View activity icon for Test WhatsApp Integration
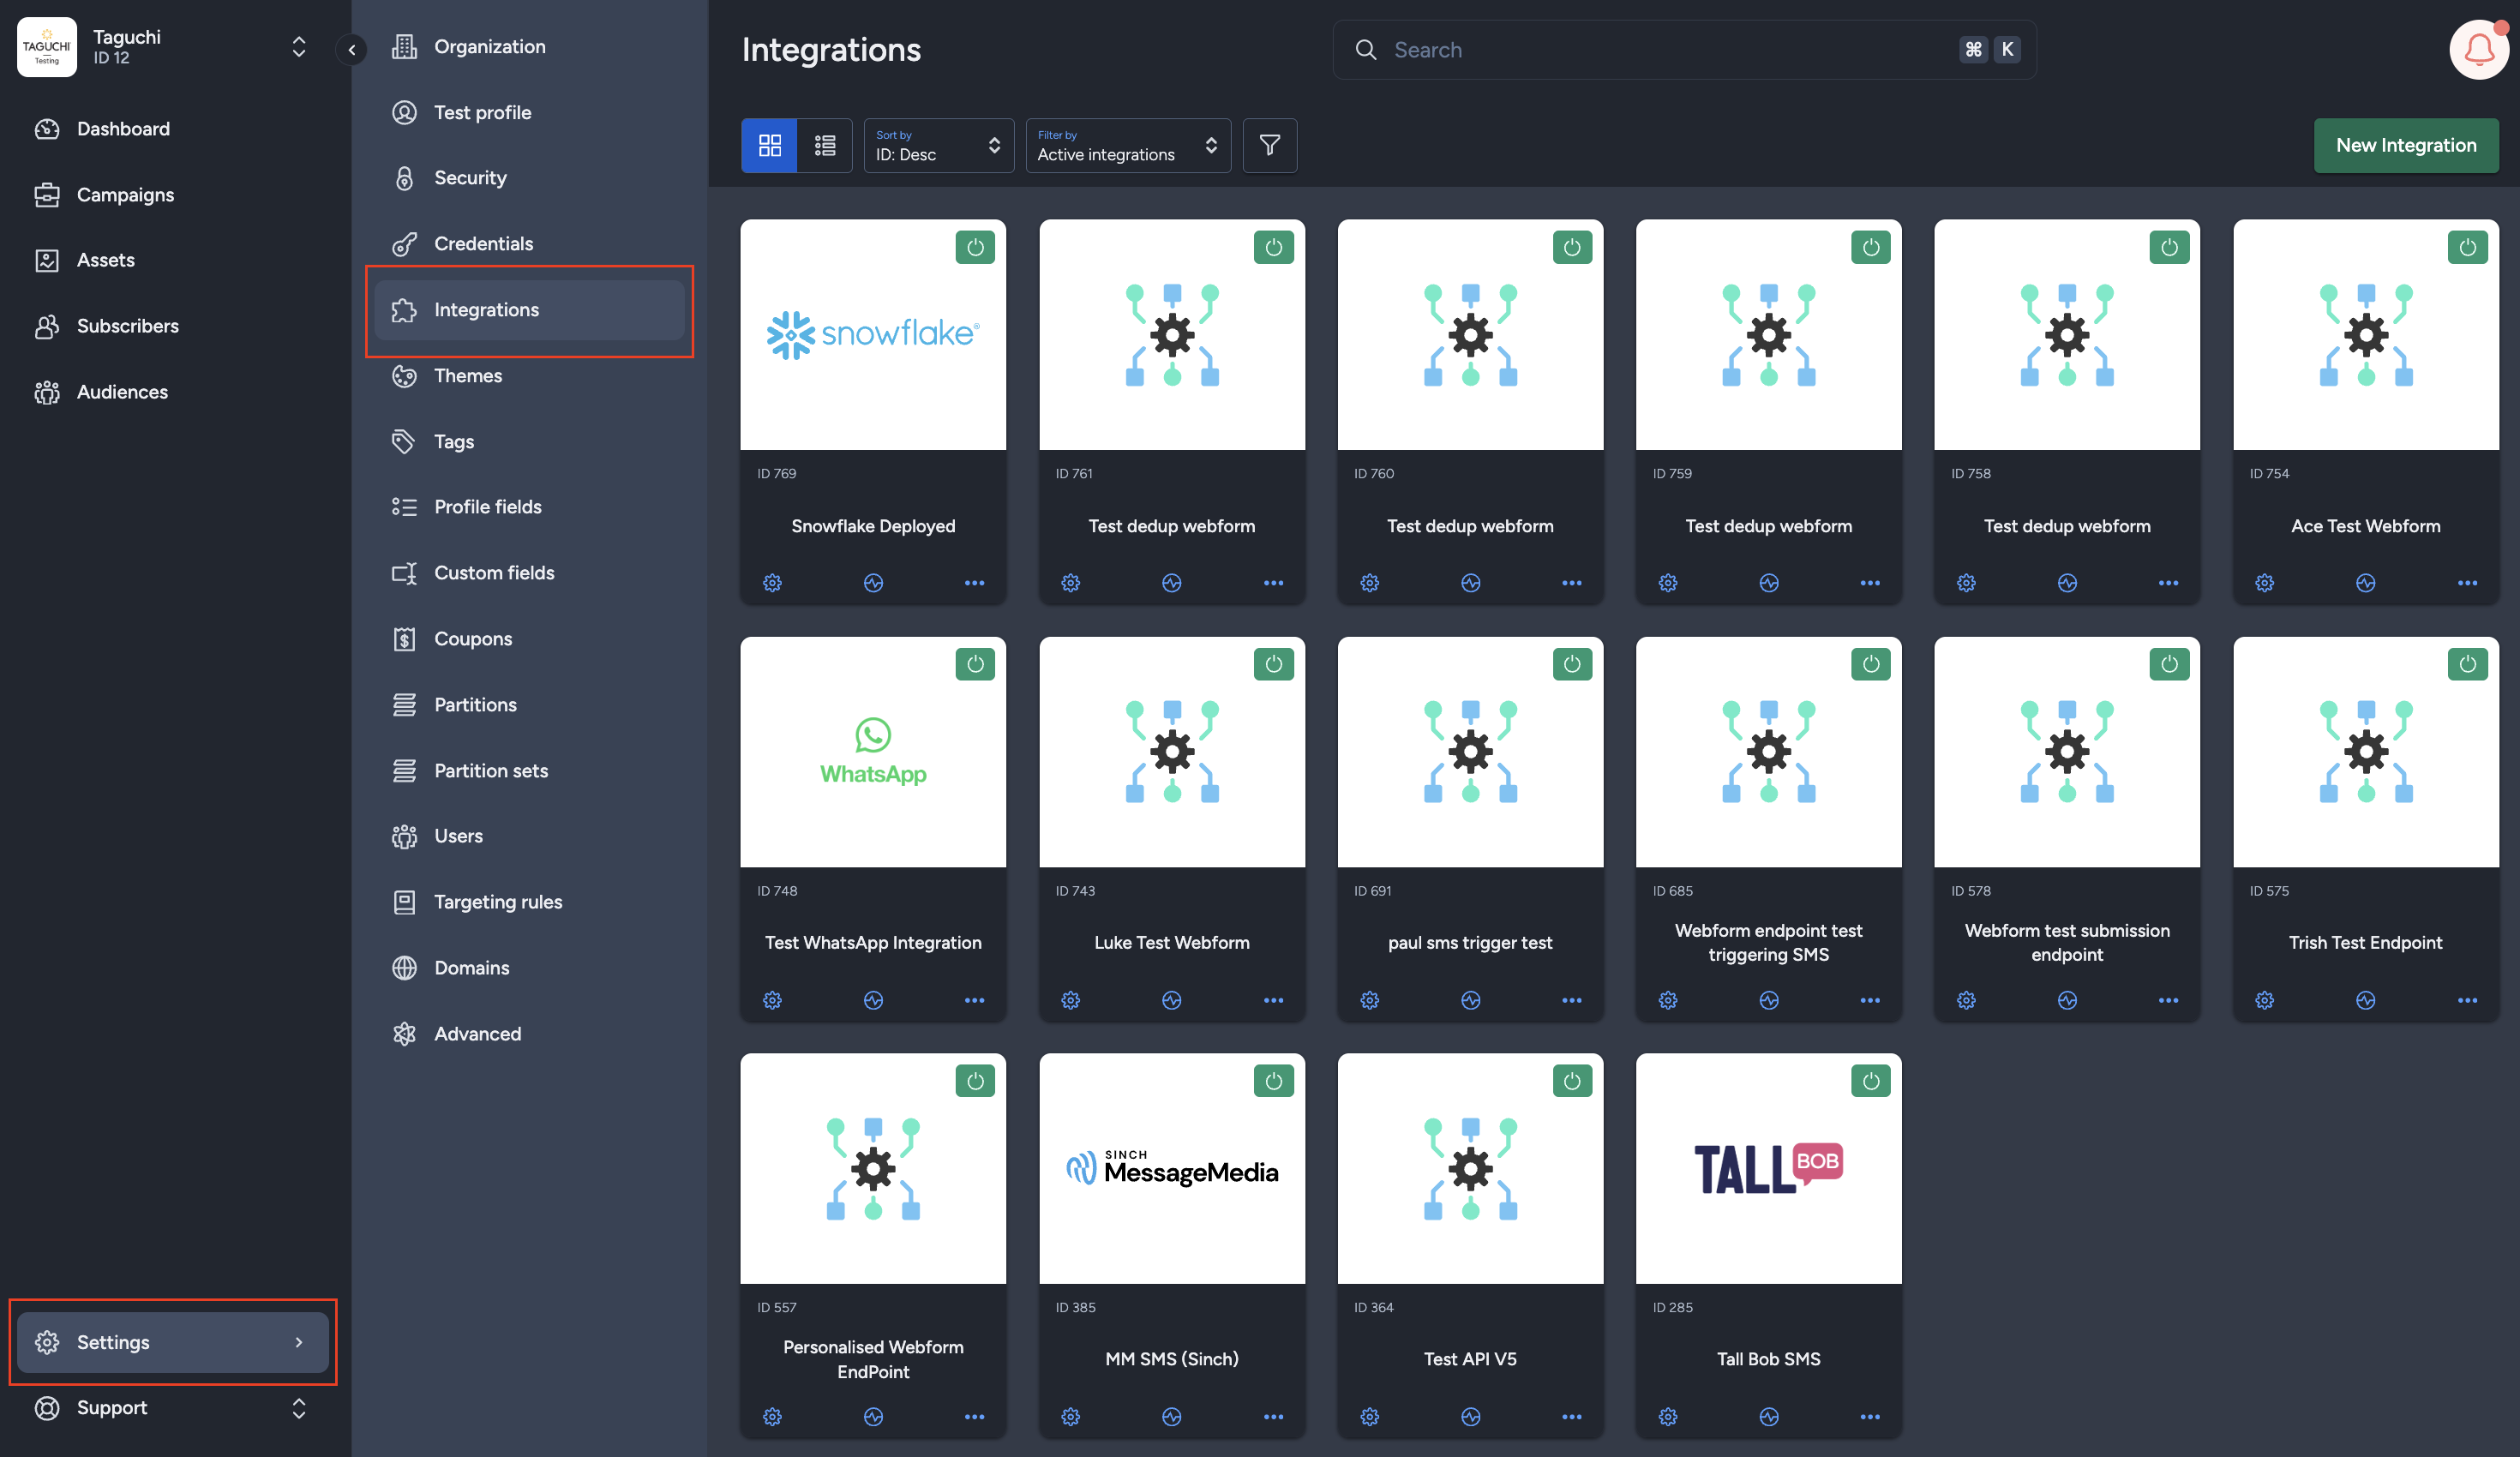This screenshot has height=1457, width=2520. [873, 1000]
